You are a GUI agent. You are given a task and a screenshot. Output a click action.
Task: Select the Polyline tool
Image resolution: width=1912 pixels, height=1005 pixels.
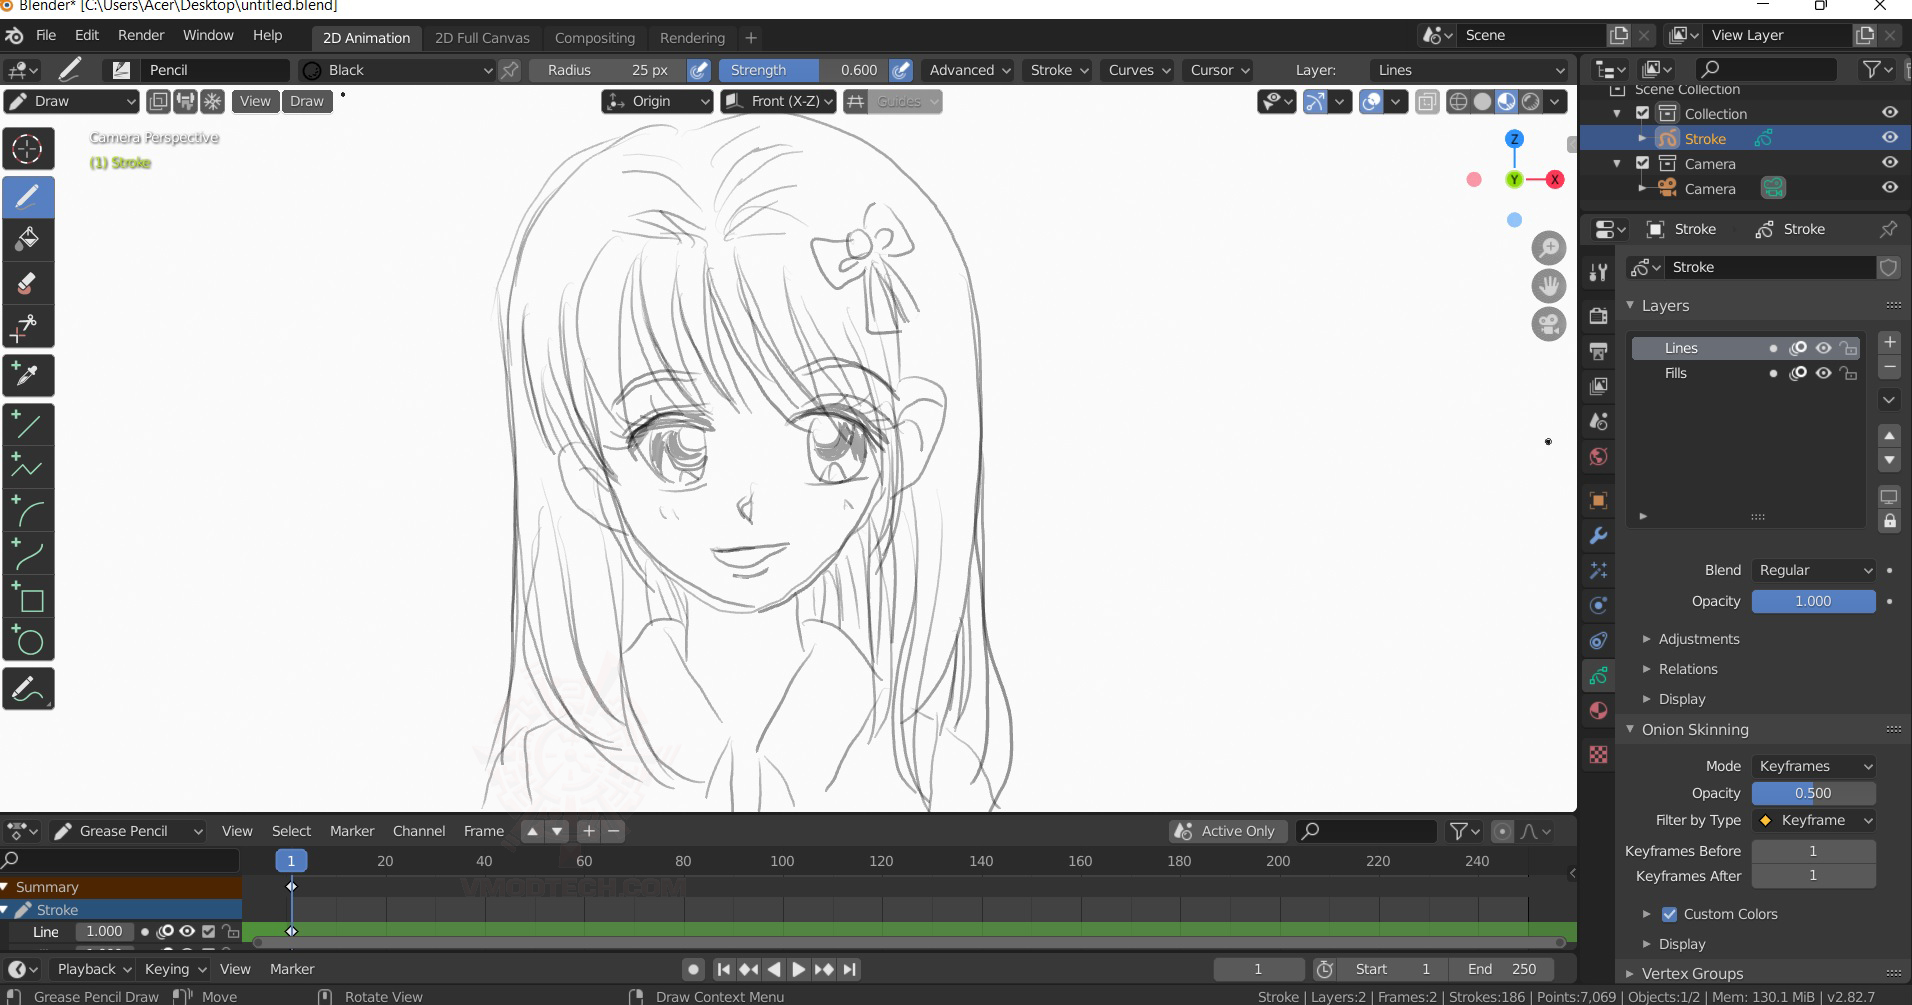coord(28,467)
